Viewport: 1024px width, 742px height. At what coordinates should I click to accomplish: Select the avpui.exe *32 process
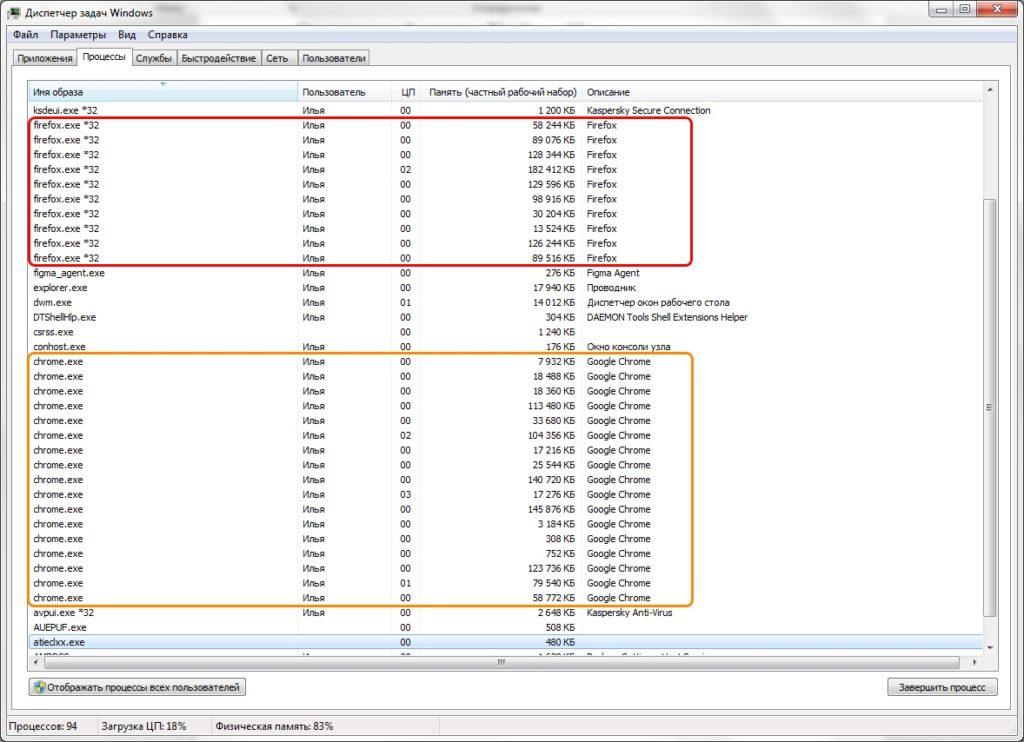point(505,613)
